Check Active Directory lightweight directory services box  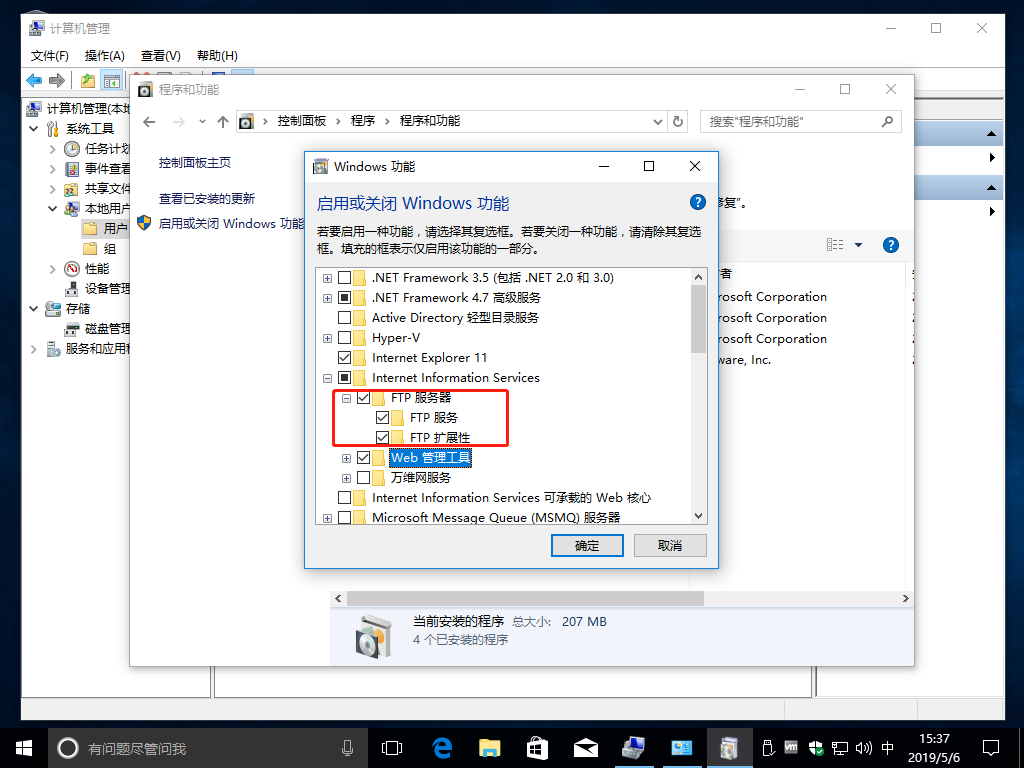(x=344, y=318)
